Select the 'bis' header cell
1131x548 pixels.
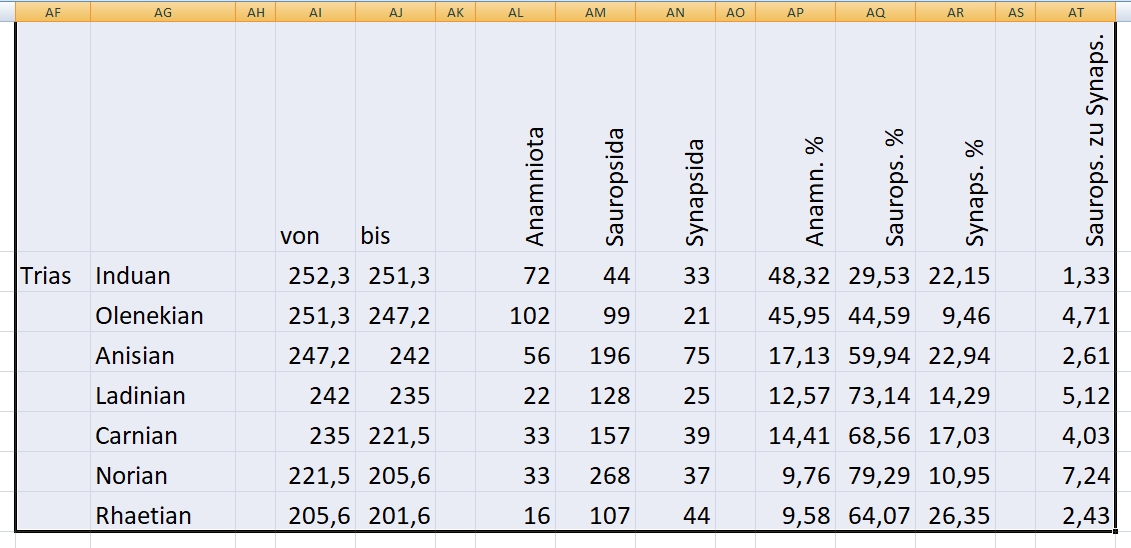point(376,236)
